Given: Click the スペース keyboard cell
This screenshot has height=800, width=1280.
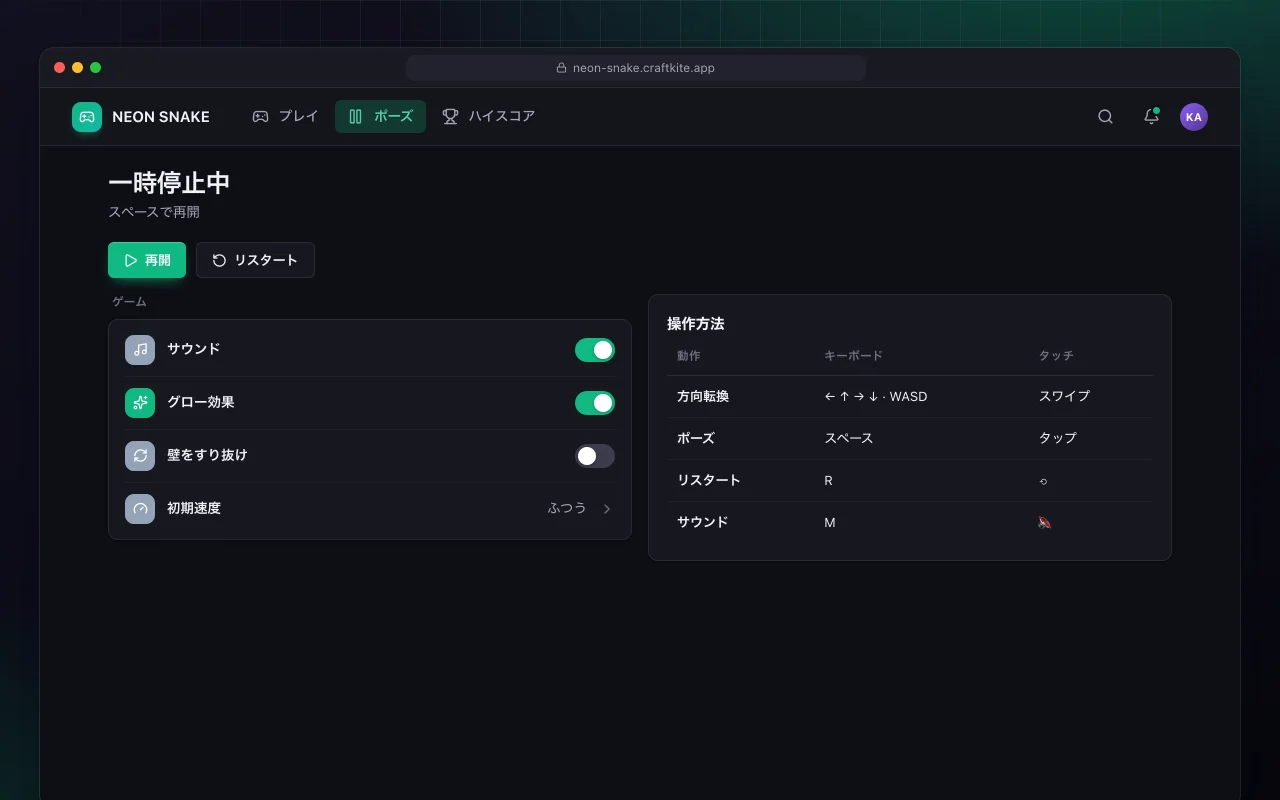Looking at the screenshot, I should (849, 439).
